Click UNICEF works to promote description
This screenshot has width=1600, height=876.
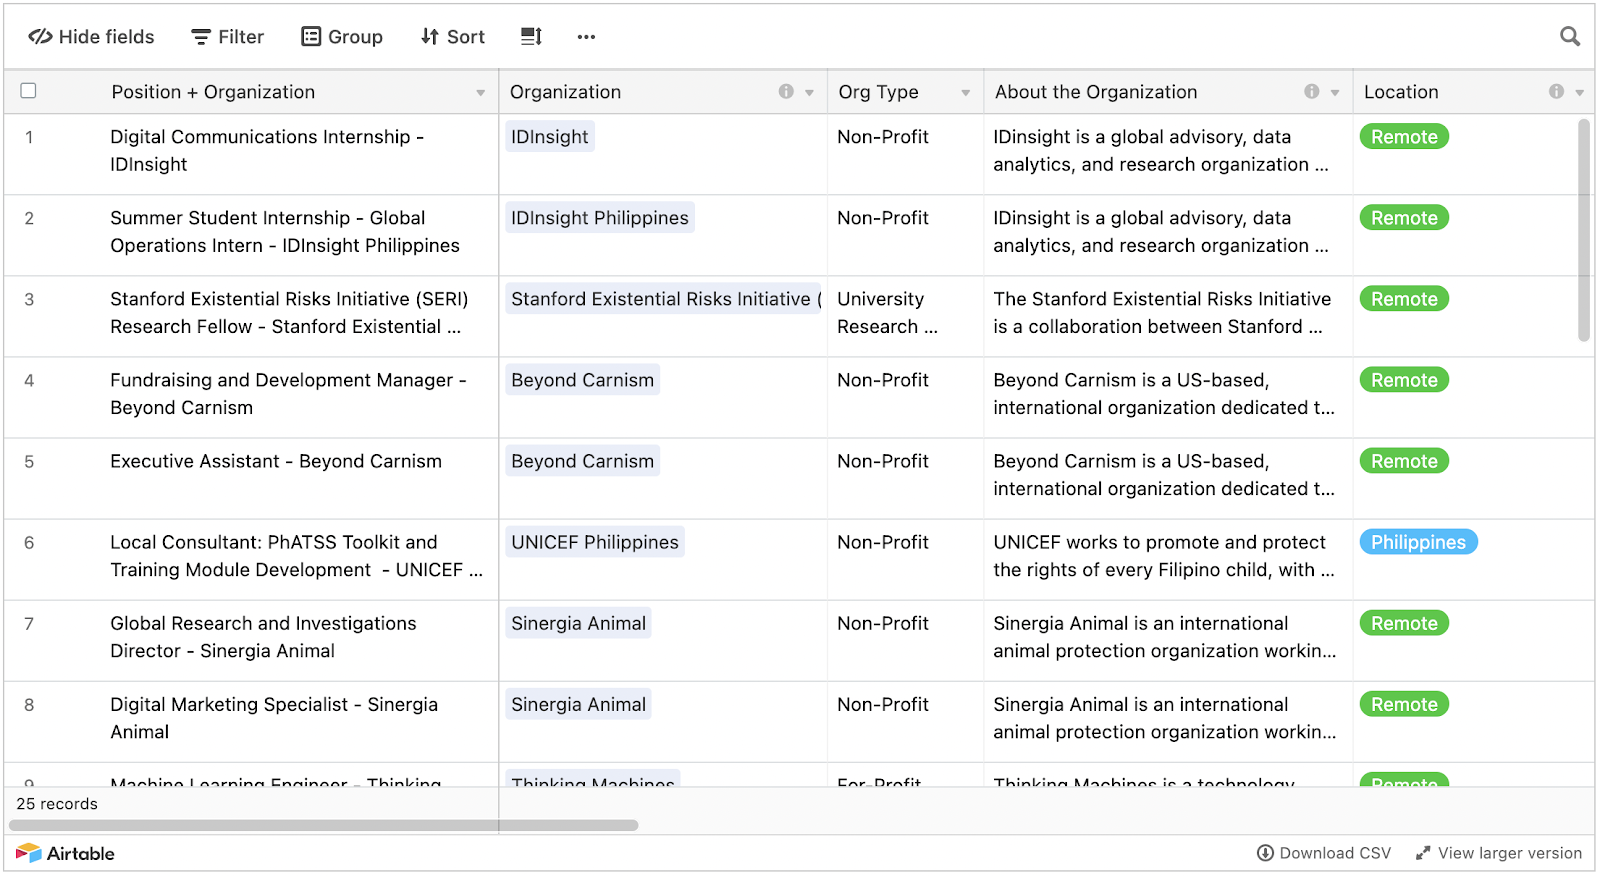click(1168, 559)
